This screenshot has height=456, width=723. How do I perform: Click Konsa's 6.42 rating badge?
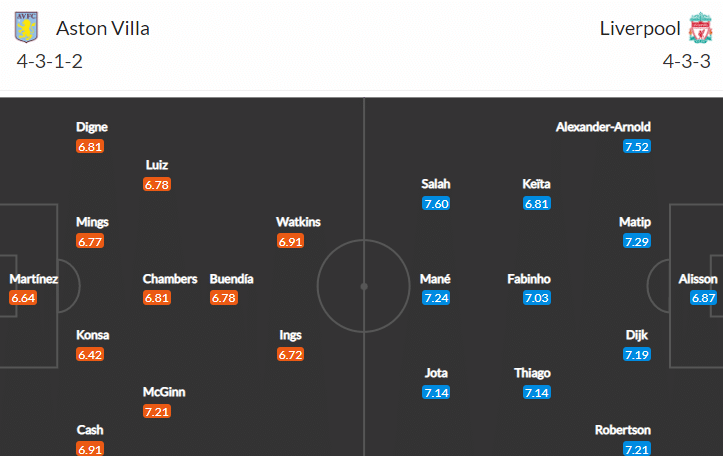[x=90, y=354]
